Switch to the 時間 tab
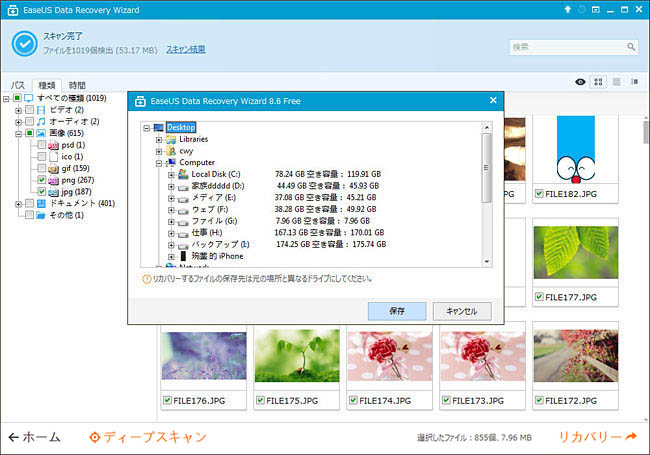 (77, 85)
